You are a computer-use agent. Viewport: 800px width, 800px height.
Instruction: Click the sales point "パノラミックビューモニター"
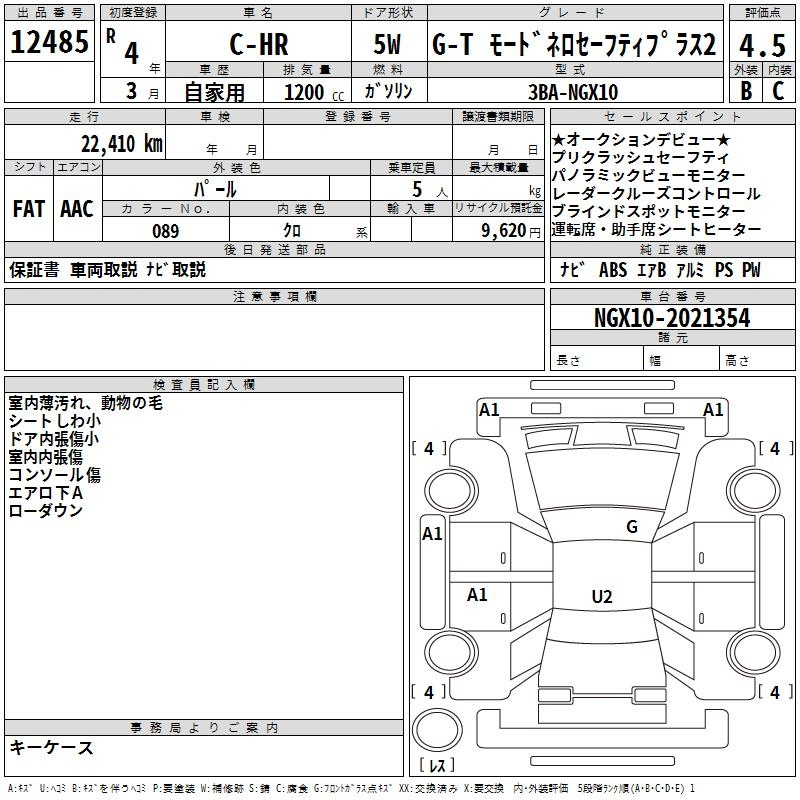(x=648, y=175)
